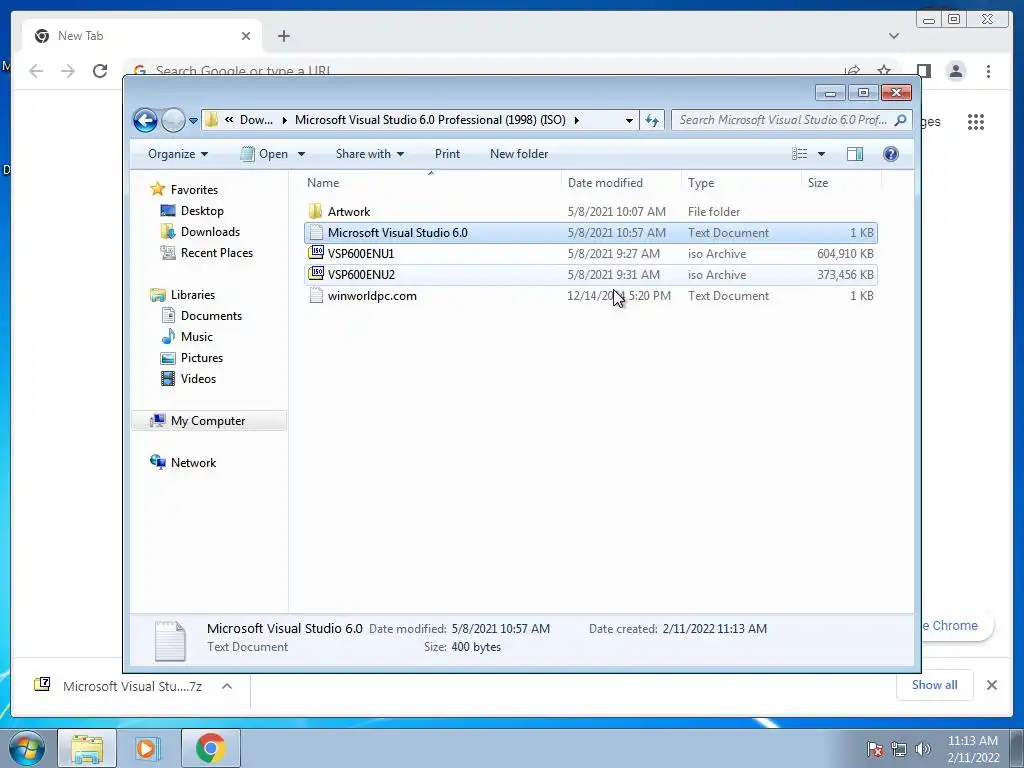Open Chrome's side panel icon
The height and width of the screenshot is (768, 1024).
point(923,71)
